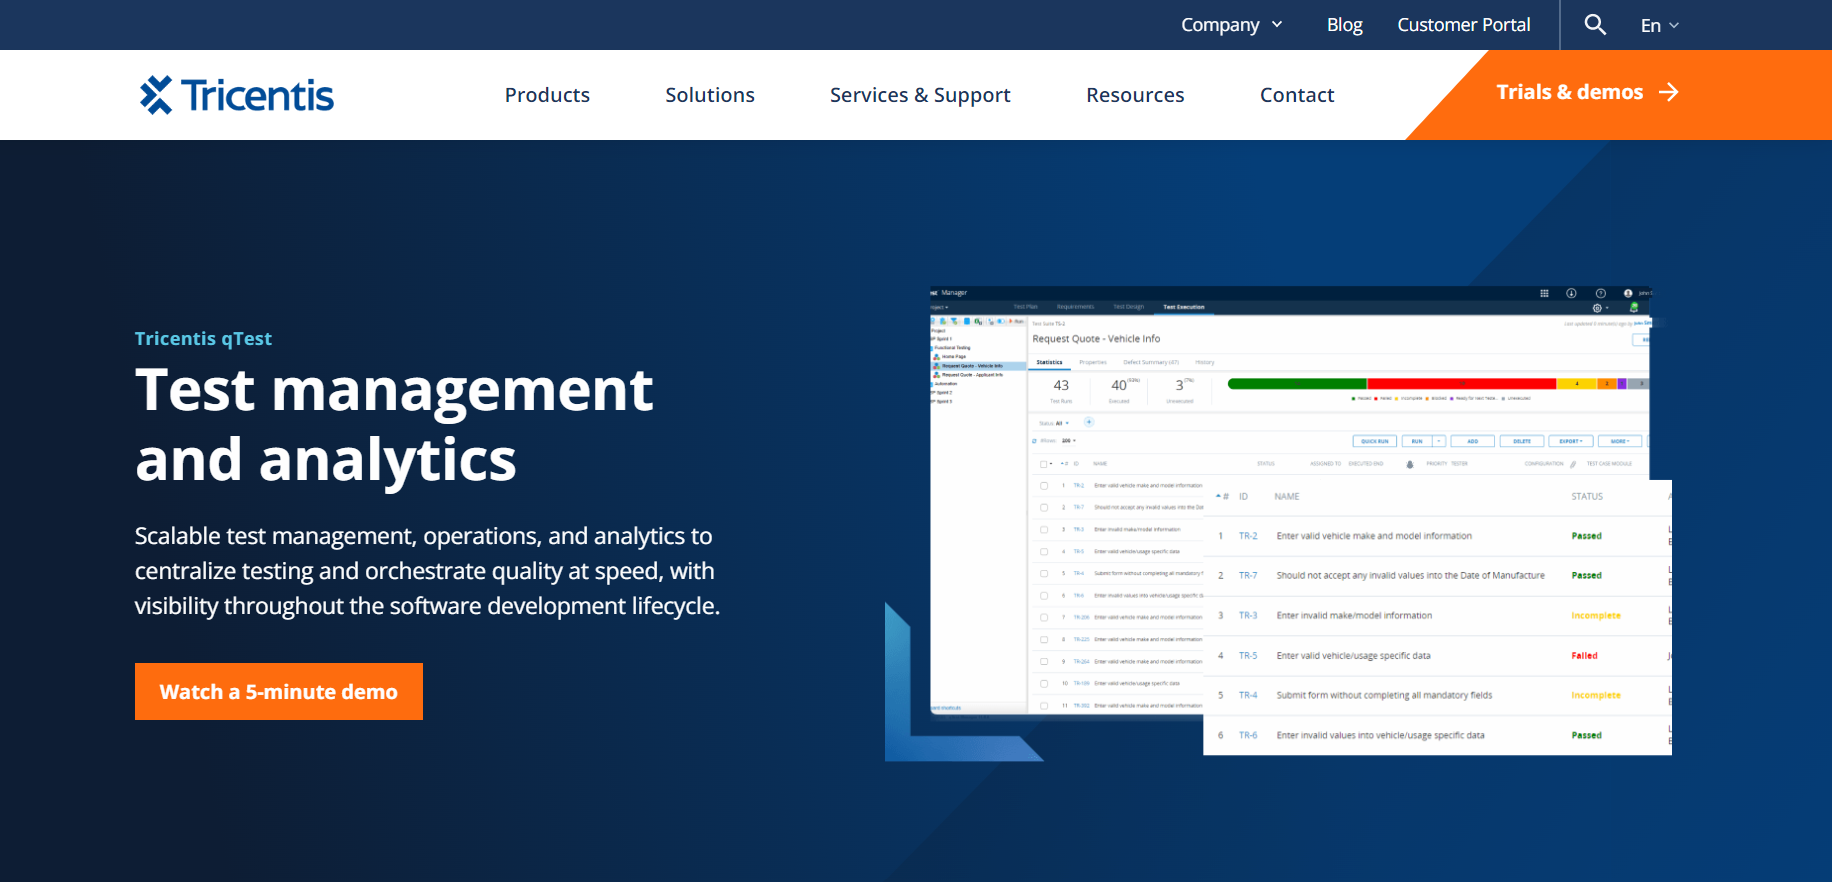Click the Trials & demos button

[x=1587, y=92]
